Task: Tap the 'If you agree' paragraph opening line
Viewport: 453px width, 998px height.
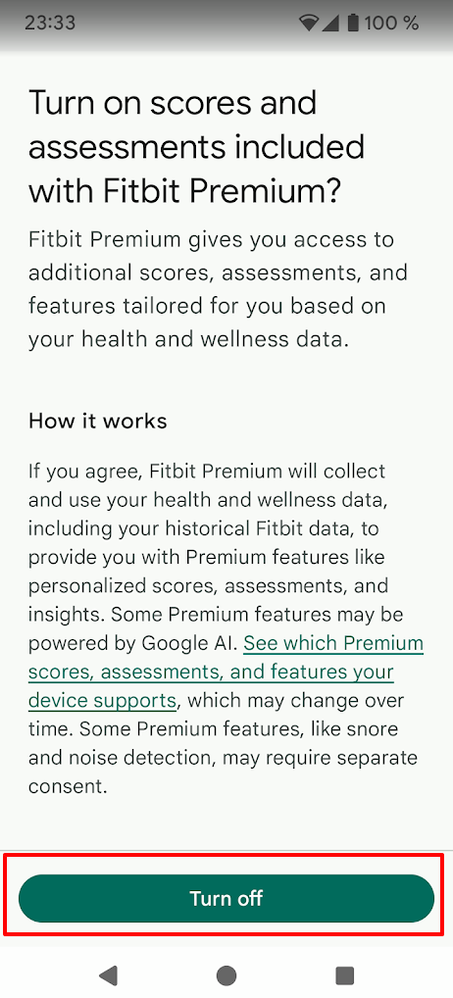Action: pyautogui.click(x=207, y=472)
